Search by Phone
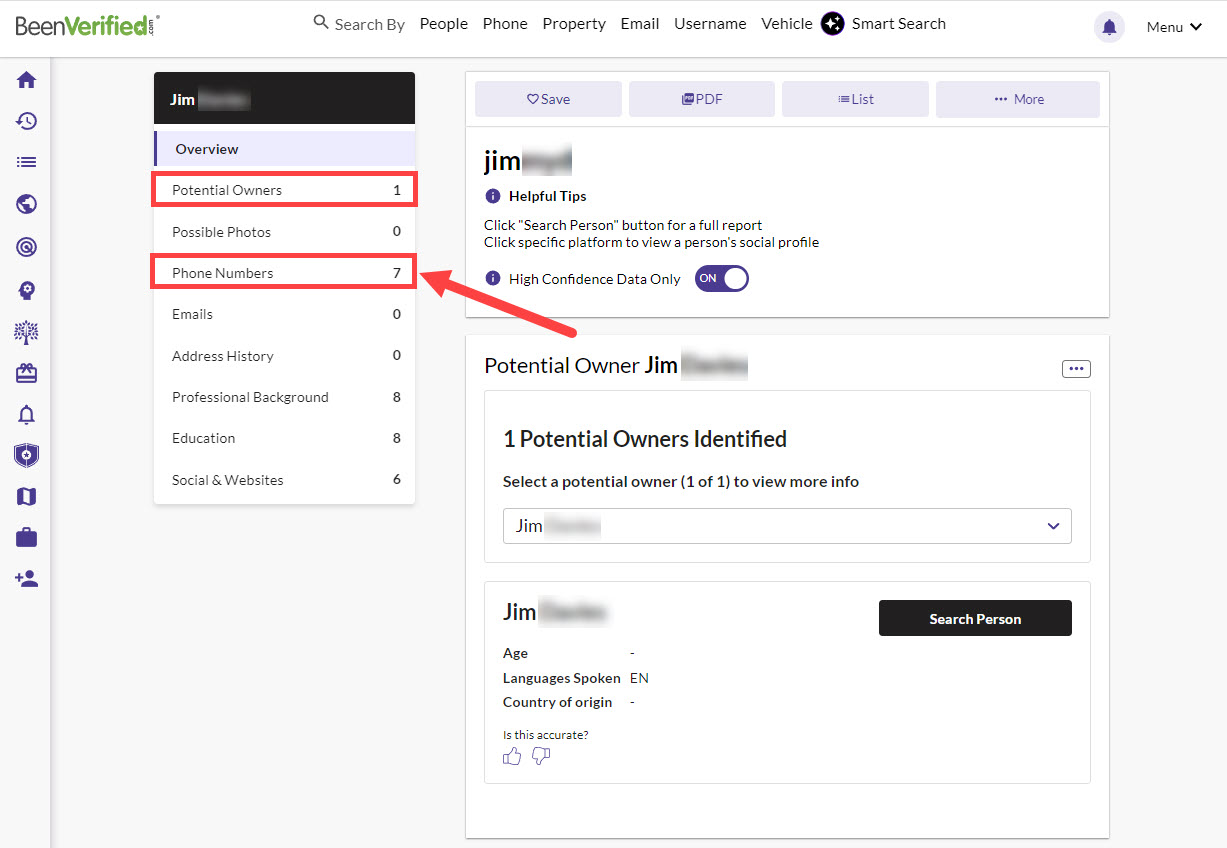This screenshot has width=1227, height=848. click(505, 24)
